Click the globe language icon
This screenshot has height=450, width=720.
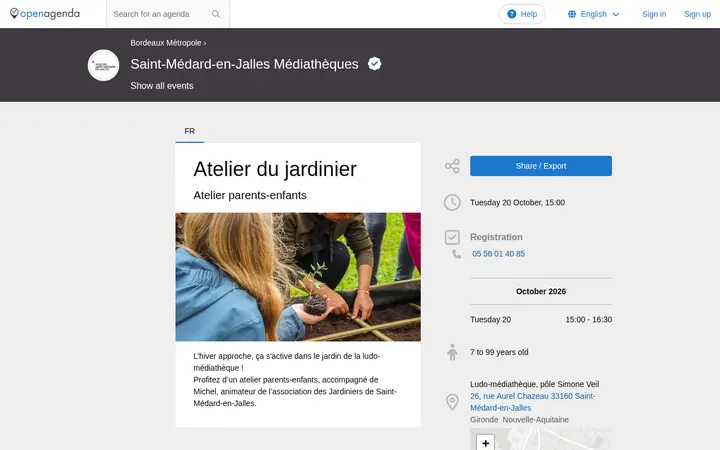coord(572,14)
